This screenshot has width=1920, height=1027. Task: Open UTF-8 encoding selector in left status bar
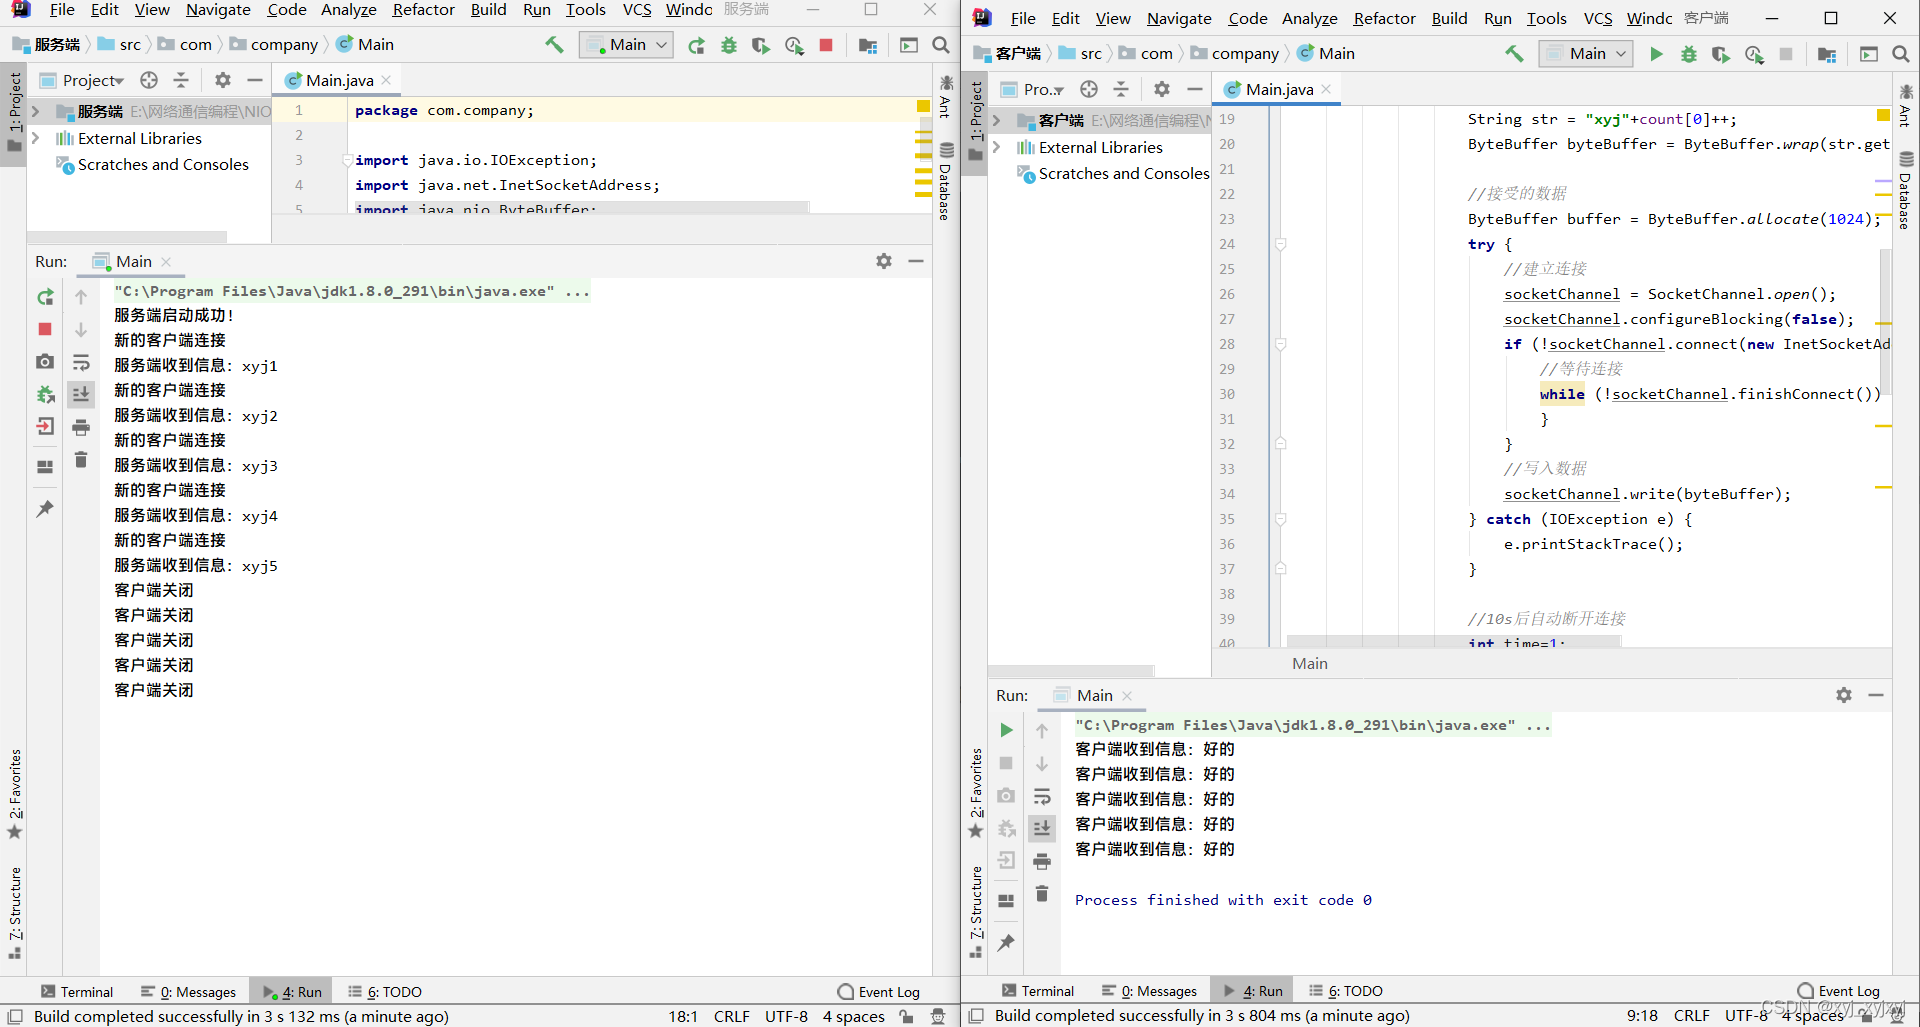click(787, 1016)
